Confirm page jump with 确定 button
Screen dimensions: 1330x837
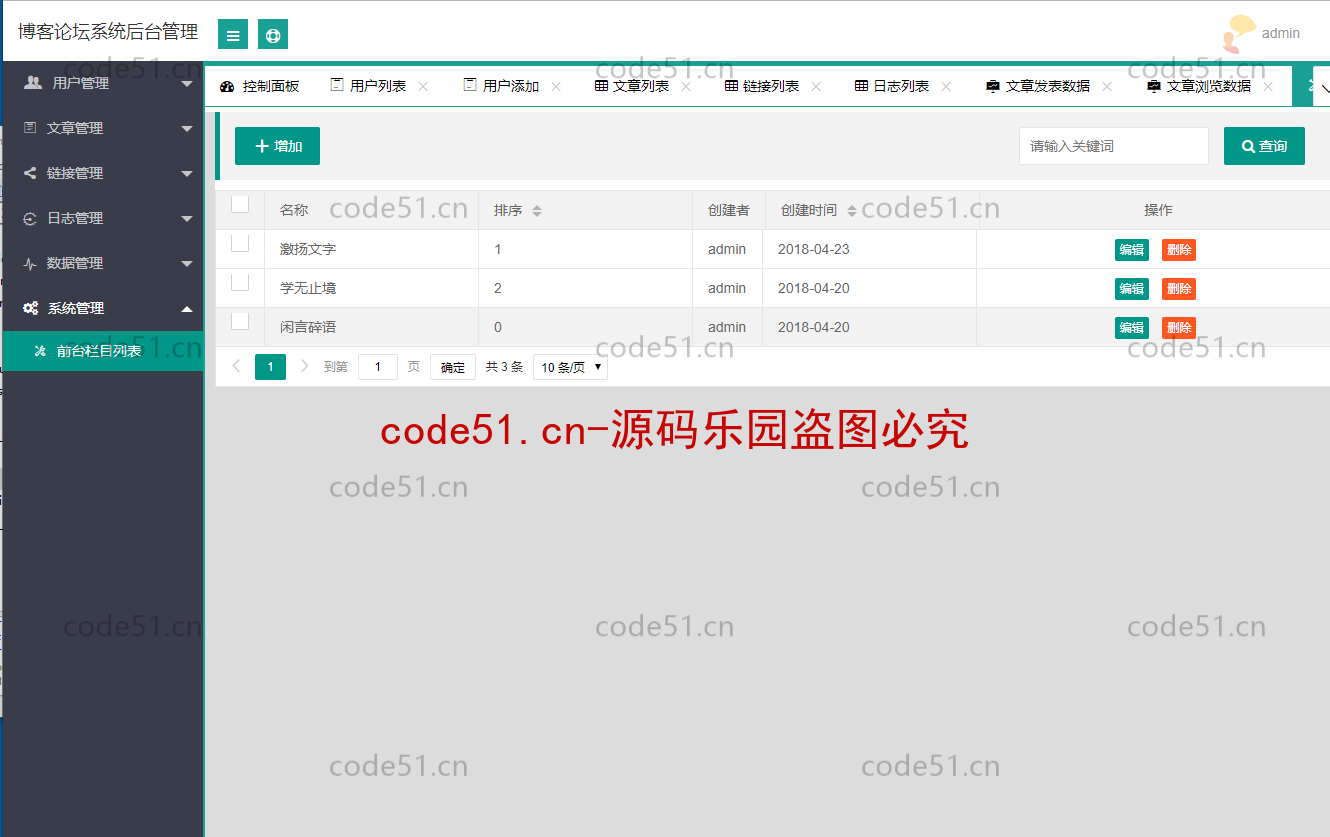(453, 367)
